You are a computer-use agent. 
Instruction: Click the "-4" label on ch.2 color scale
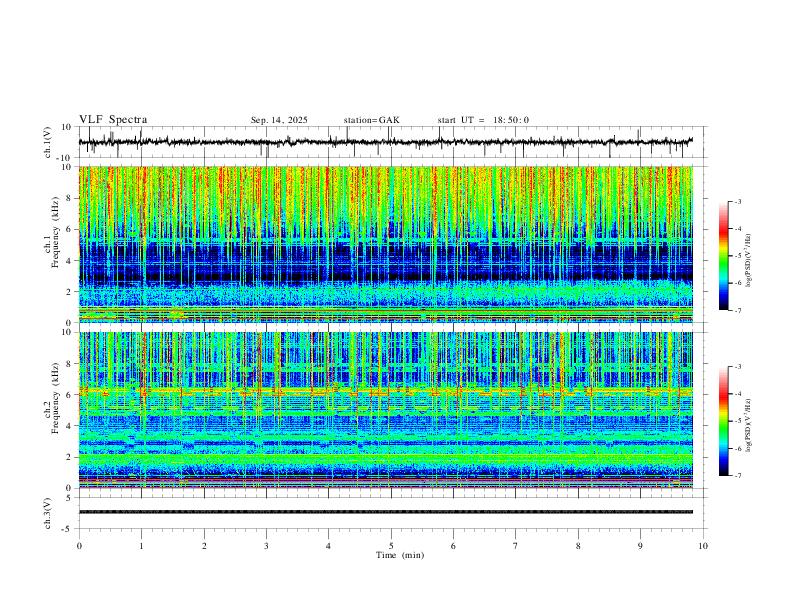coord(737,394)
